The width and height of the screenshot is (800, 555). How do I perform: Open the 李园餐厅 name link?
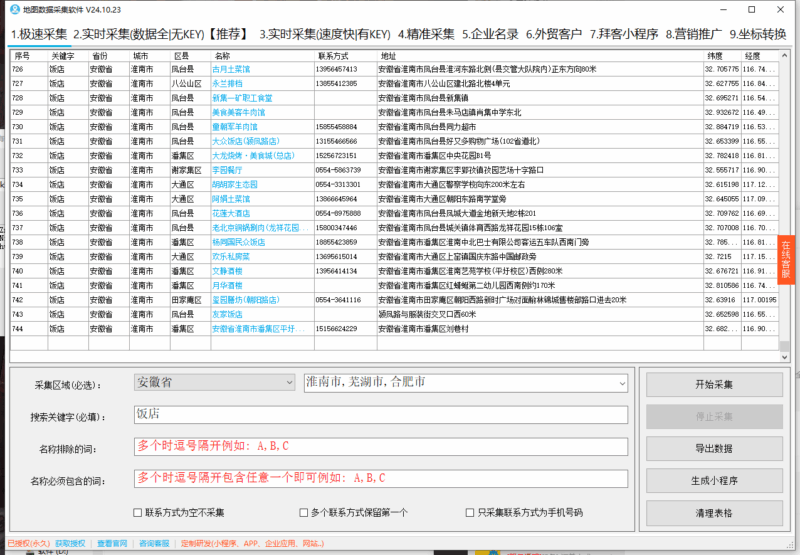[228, 170]
